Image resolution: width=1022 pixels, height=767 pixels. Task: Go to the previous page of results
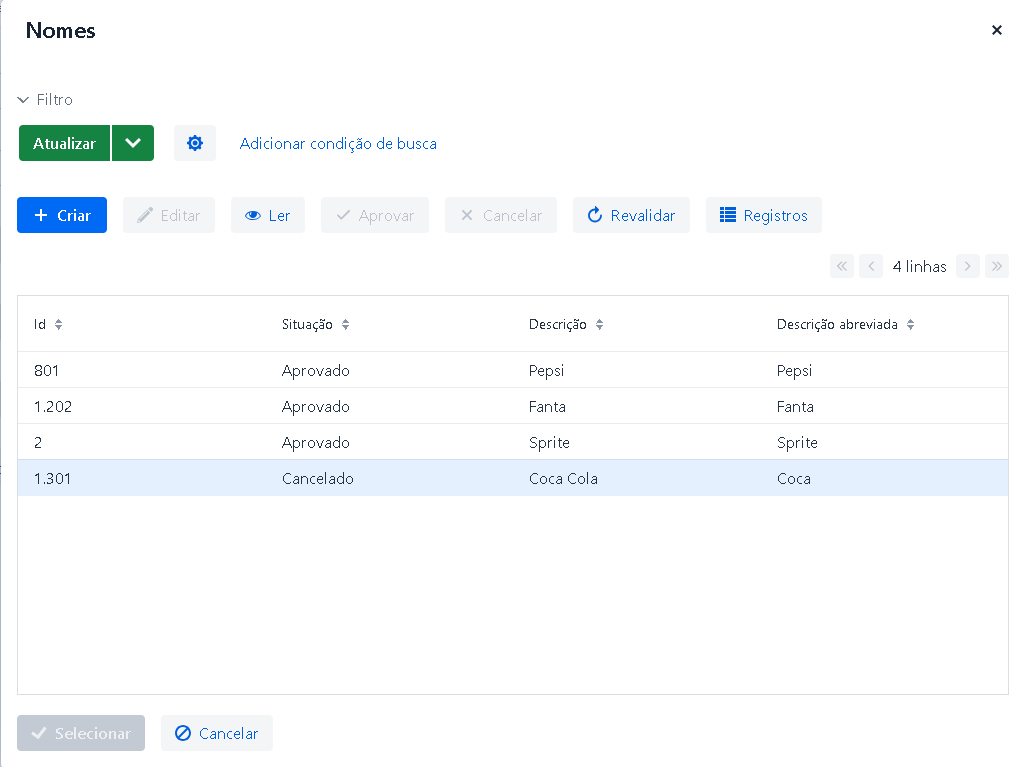point(871,266)
